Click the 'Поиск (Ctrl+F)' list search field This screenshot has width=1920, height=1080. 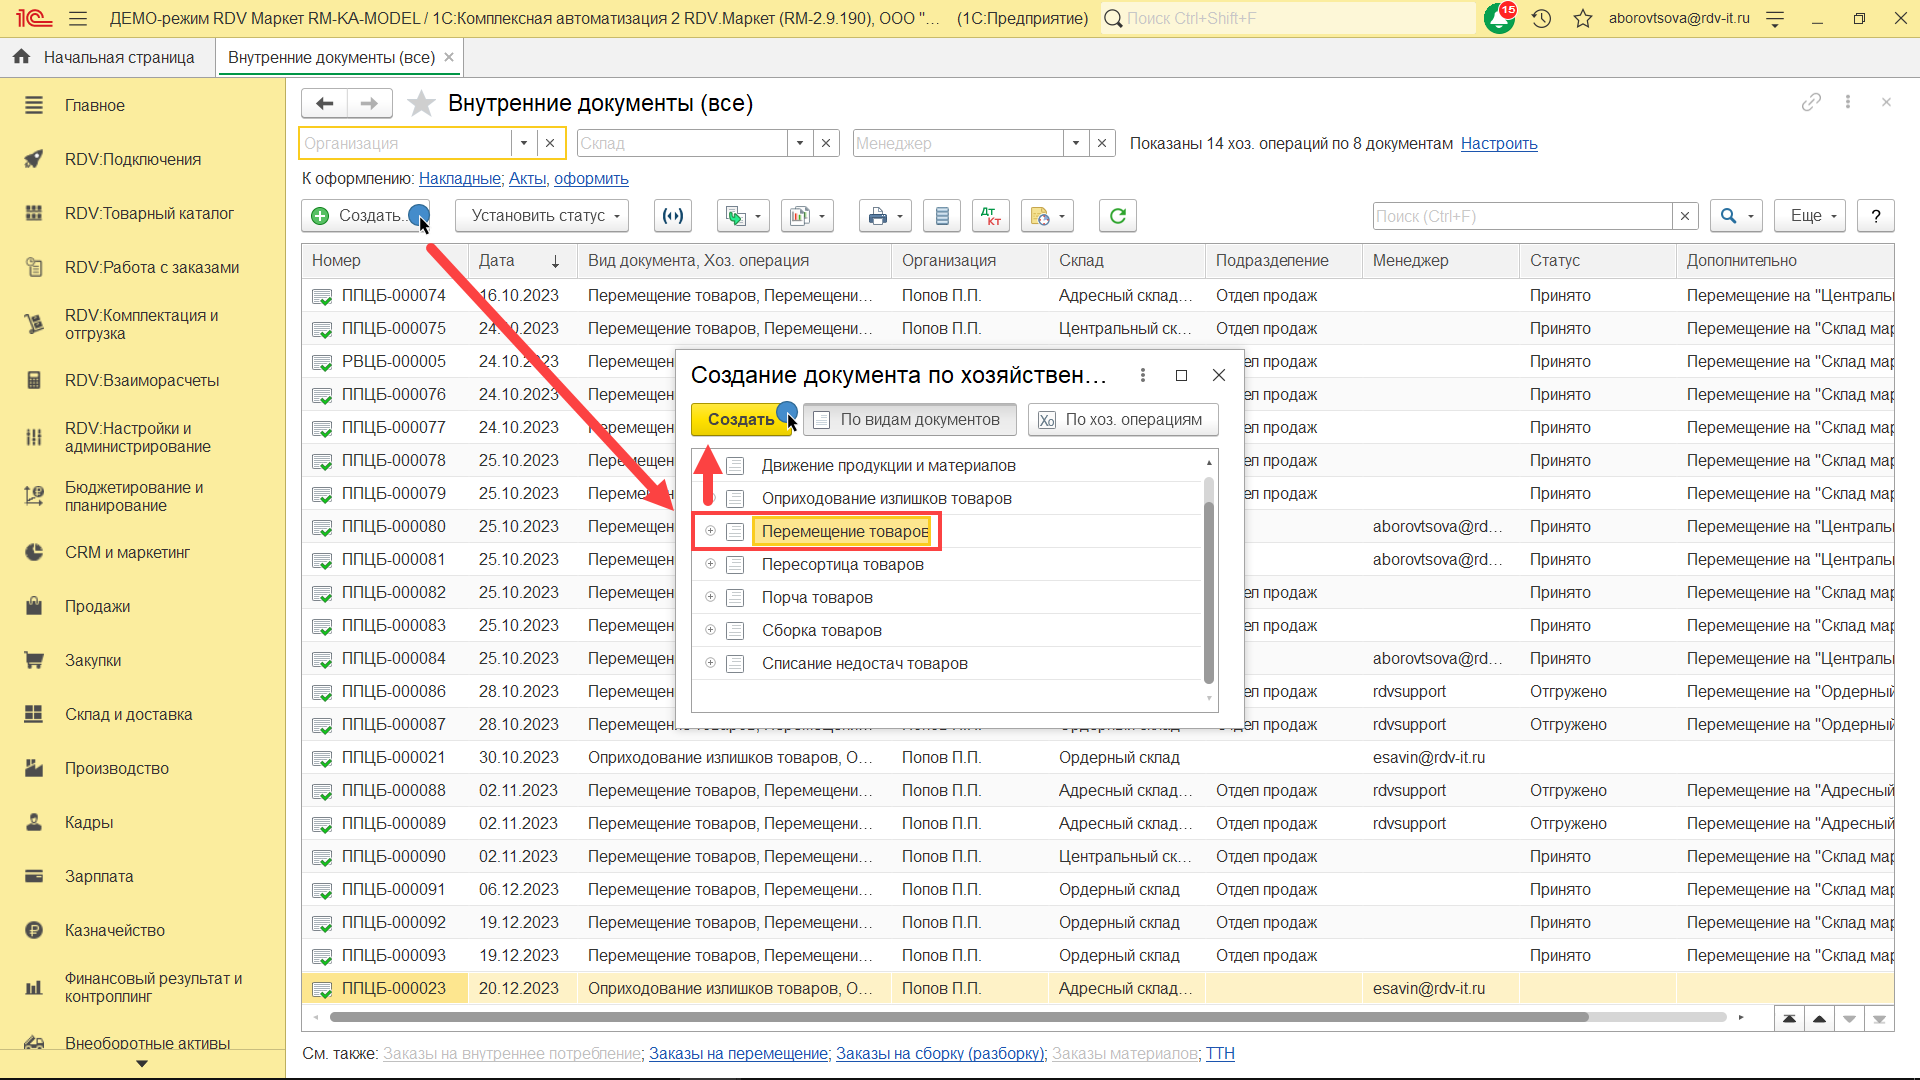click(1520, 216)
